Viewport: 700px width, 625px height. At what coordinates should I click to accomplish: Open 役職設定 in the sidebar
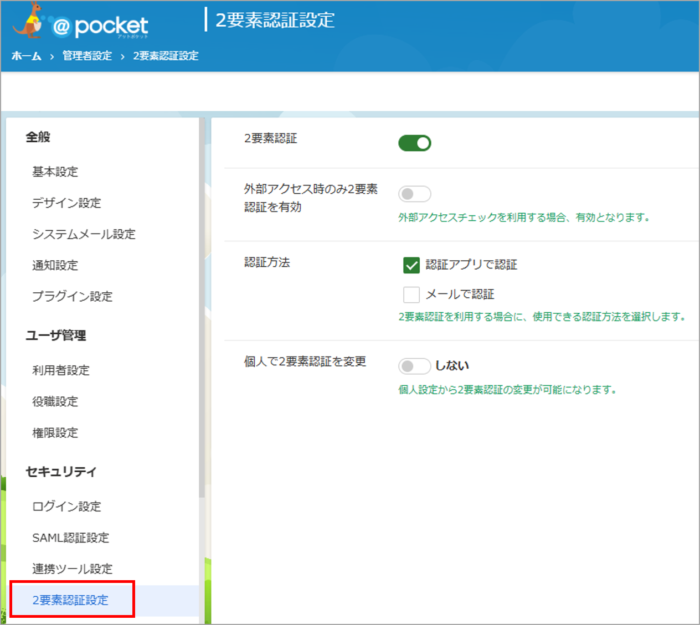[x=55, y=401]
